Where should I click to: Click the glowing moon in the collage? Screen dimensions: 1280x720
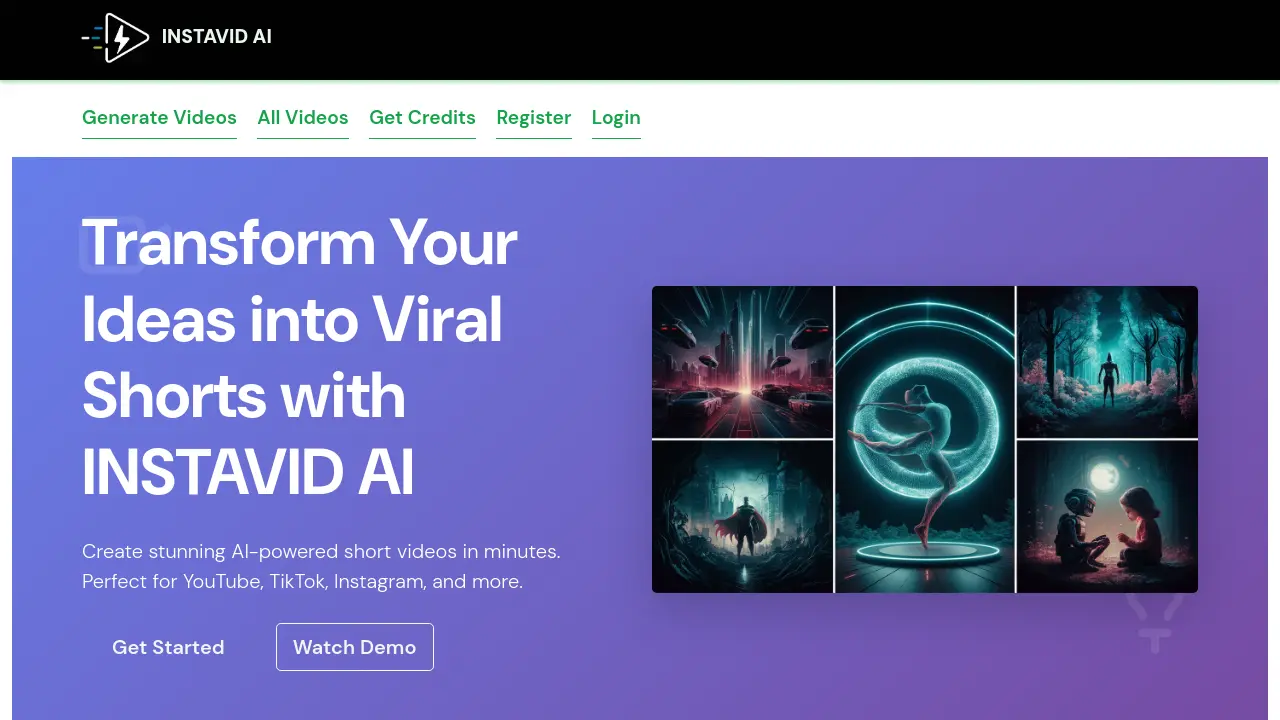point(1104,477)
